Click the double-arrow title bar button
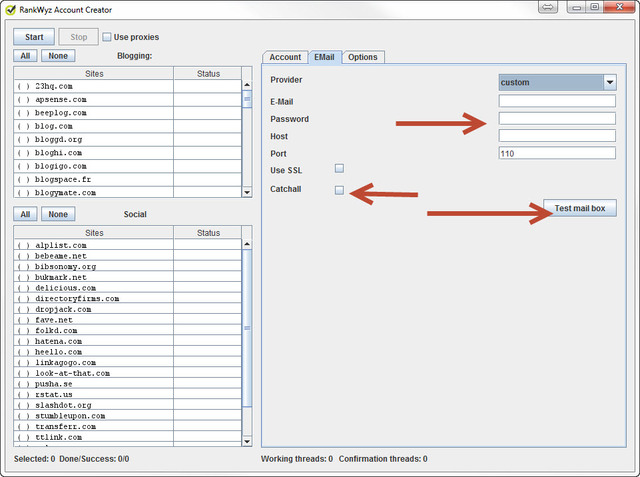The image size is (640, 477). 548,7
